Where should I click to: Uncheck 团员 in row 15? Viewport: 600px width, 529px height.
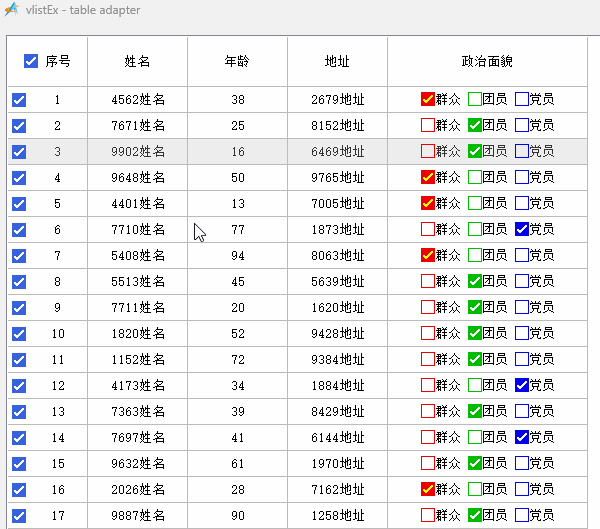474,464
